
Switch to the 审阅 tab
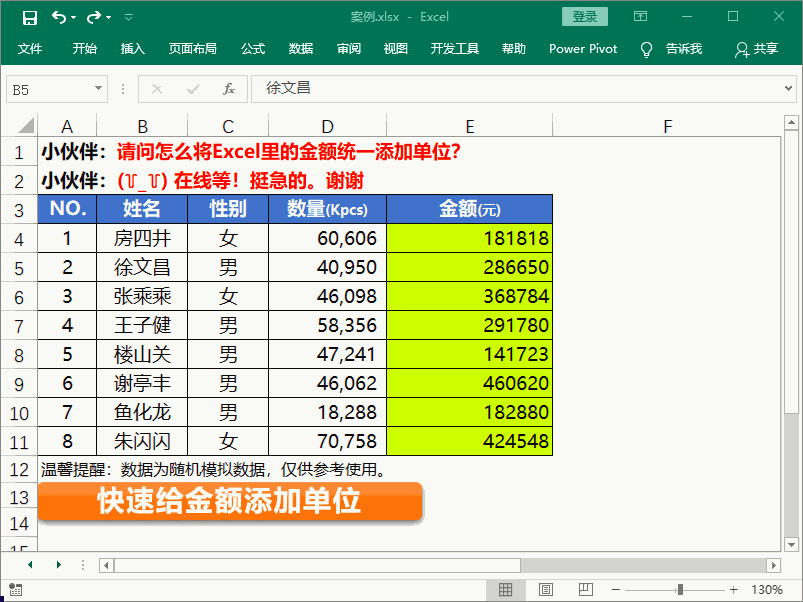(x=349, y=49)
